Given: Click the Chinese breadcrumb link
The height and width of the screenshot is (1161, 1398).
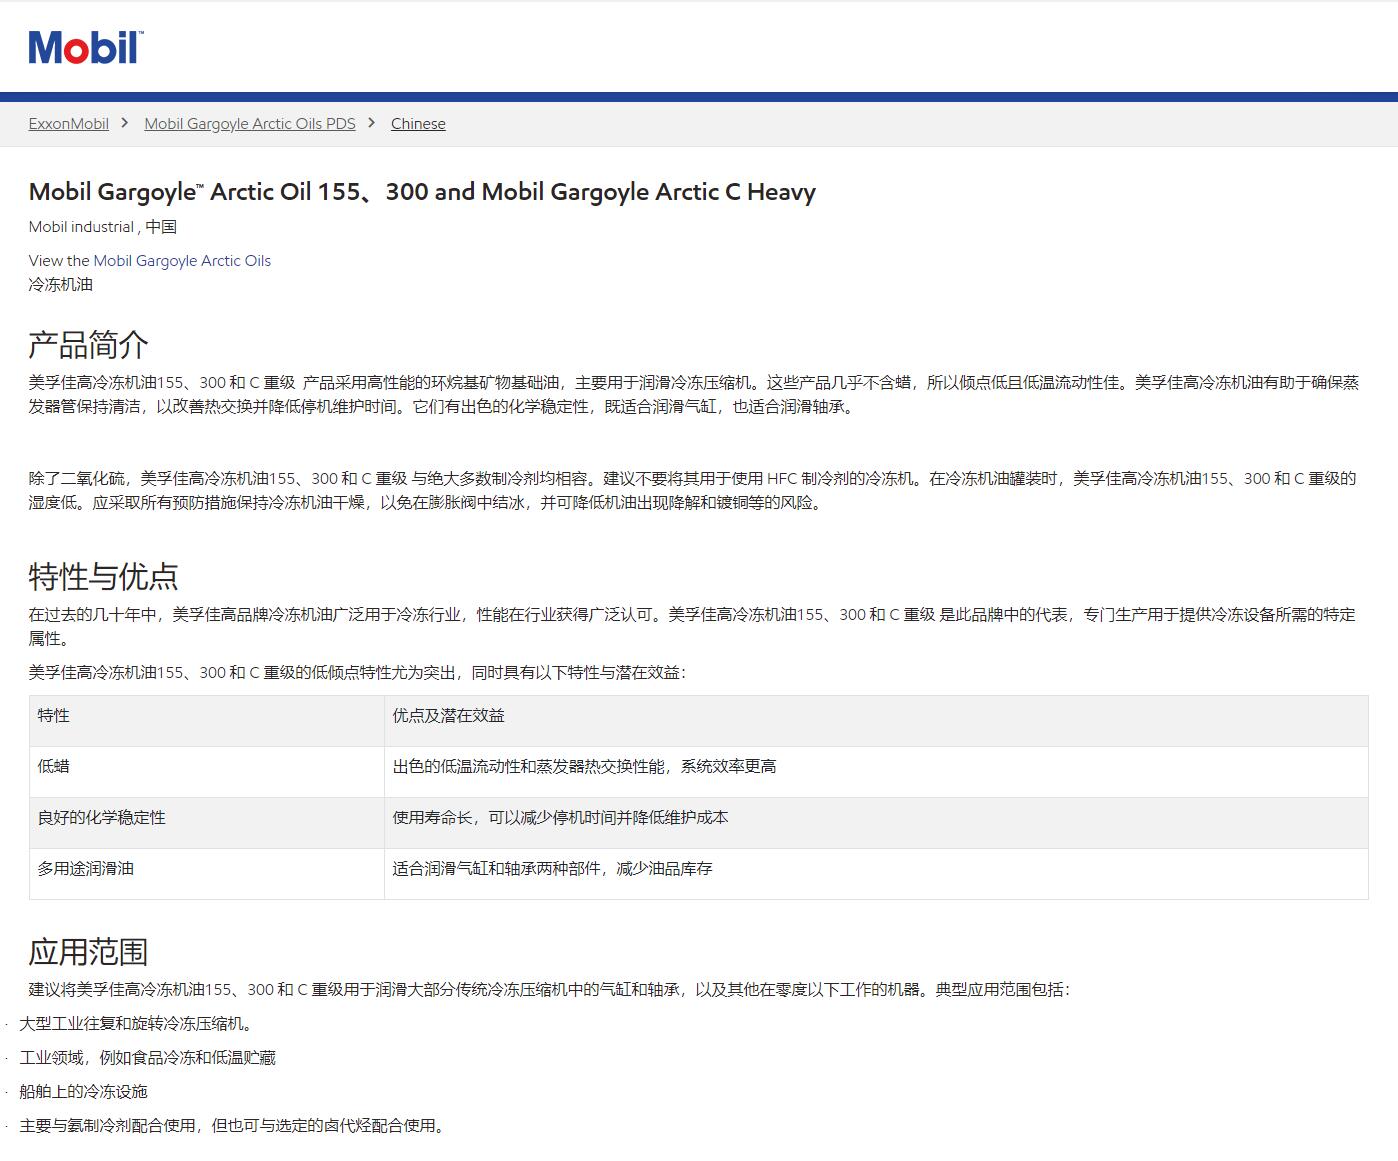Looking at the screenshot, I should click(x=418, y=124).
